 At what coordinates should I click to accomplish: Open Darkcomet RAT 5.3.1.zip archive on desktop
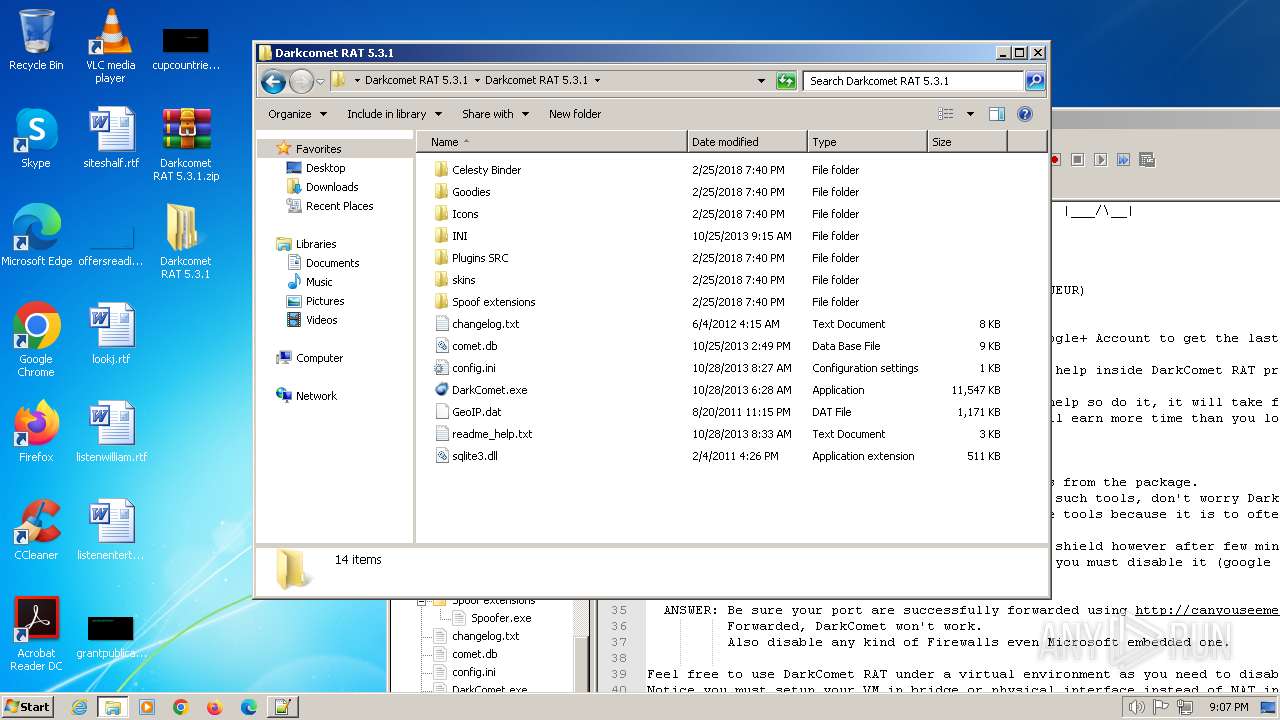tap(186, 144)
